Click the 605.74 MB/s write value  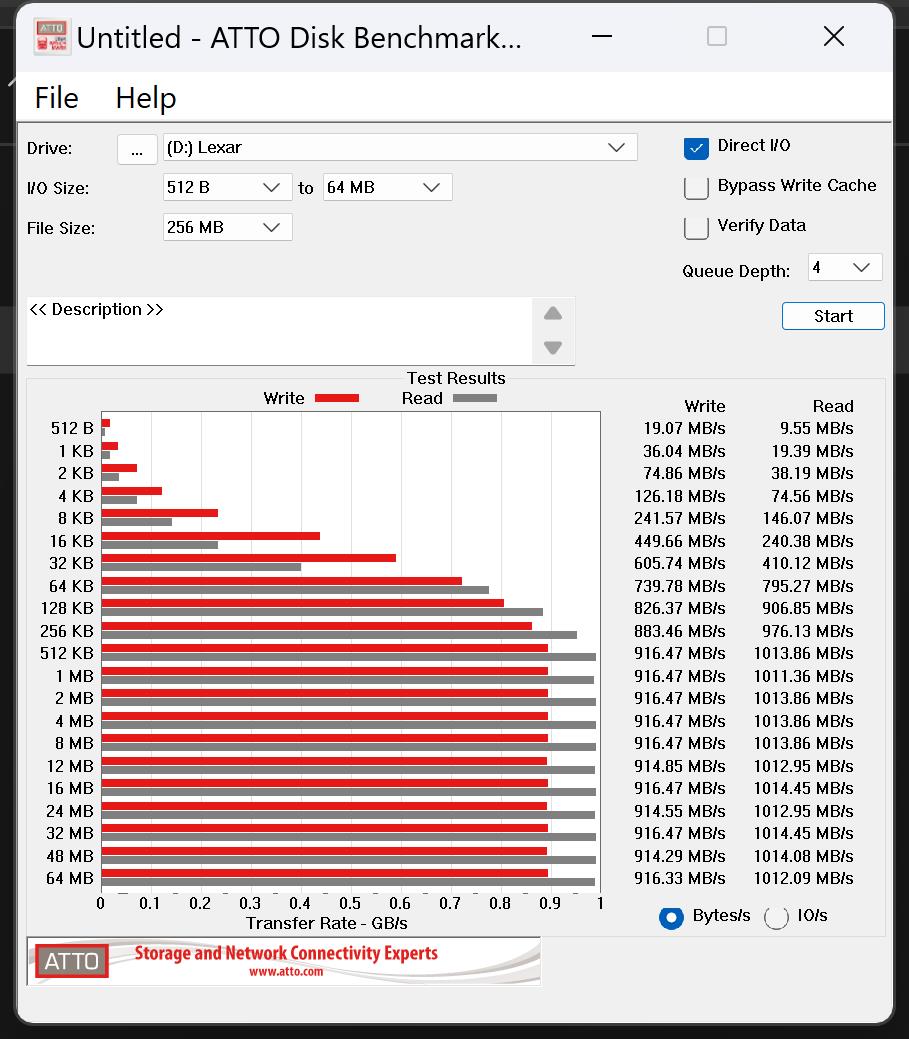point(680,563)
